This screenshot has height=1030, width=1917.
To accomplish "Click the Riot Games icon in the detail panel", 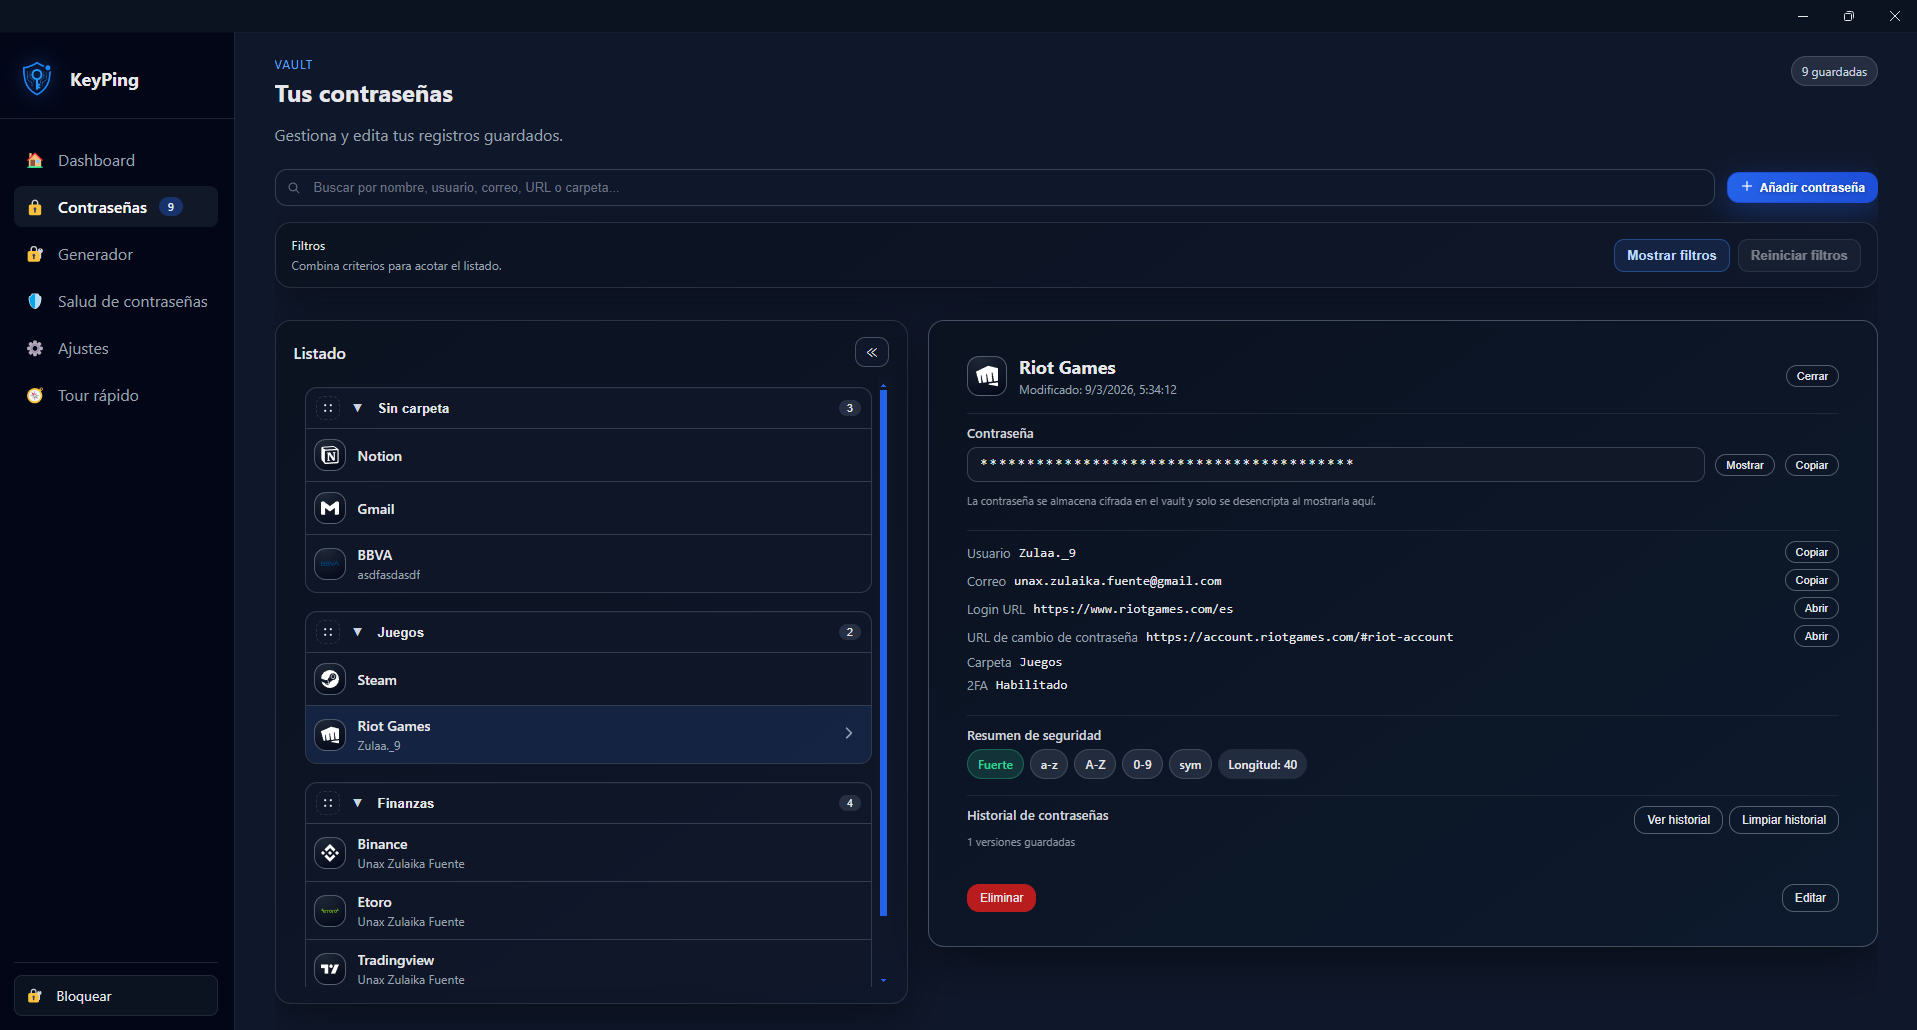I will point(987,375).
